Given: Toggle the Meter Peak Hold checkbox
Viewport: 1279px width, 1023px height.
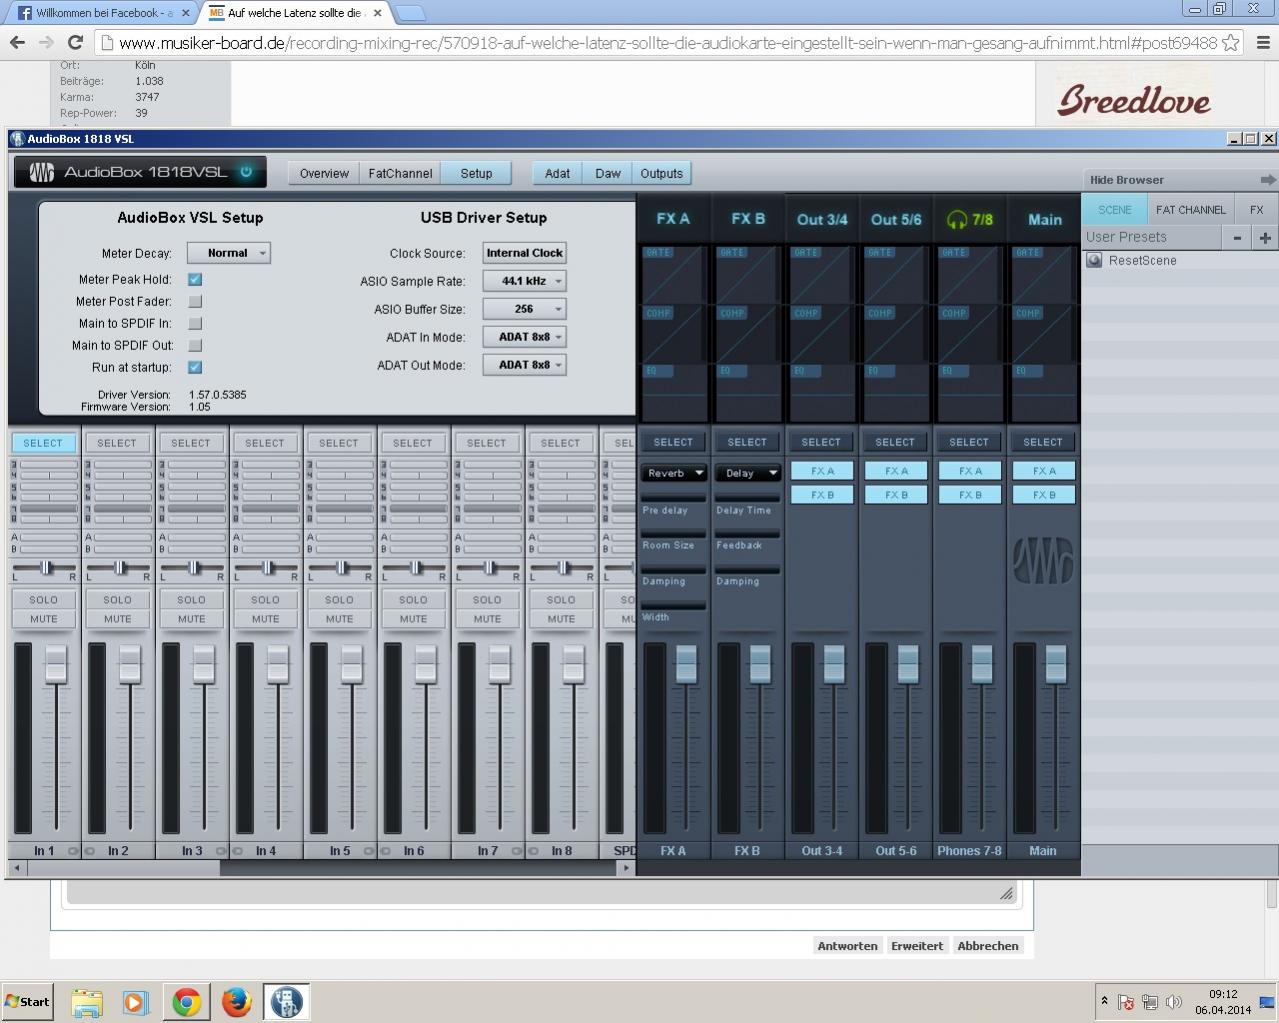Looking at the screenshot, I should (x=195, y=280).
